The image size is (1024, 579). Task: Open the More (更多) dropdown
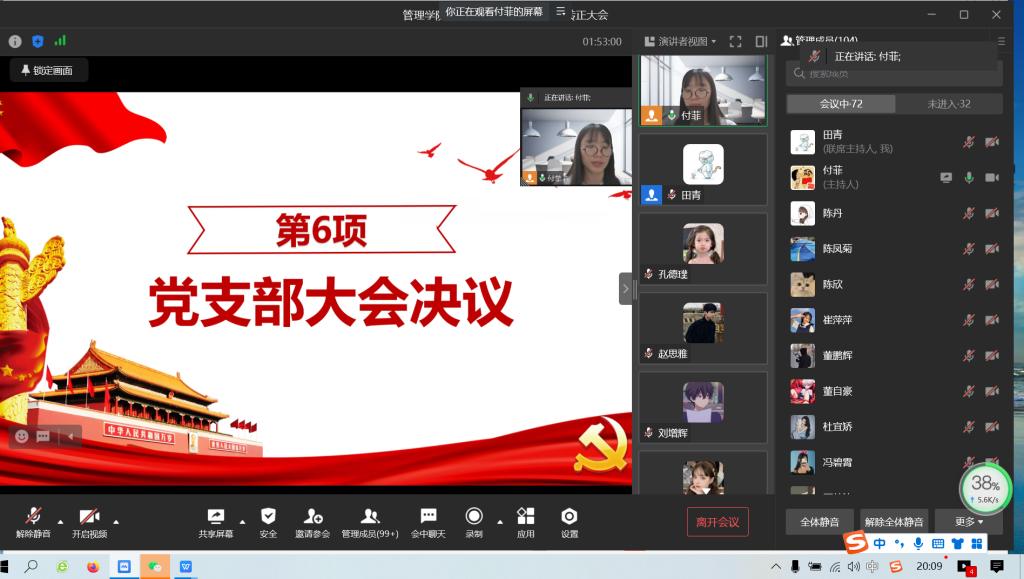(x=968, y=521)
